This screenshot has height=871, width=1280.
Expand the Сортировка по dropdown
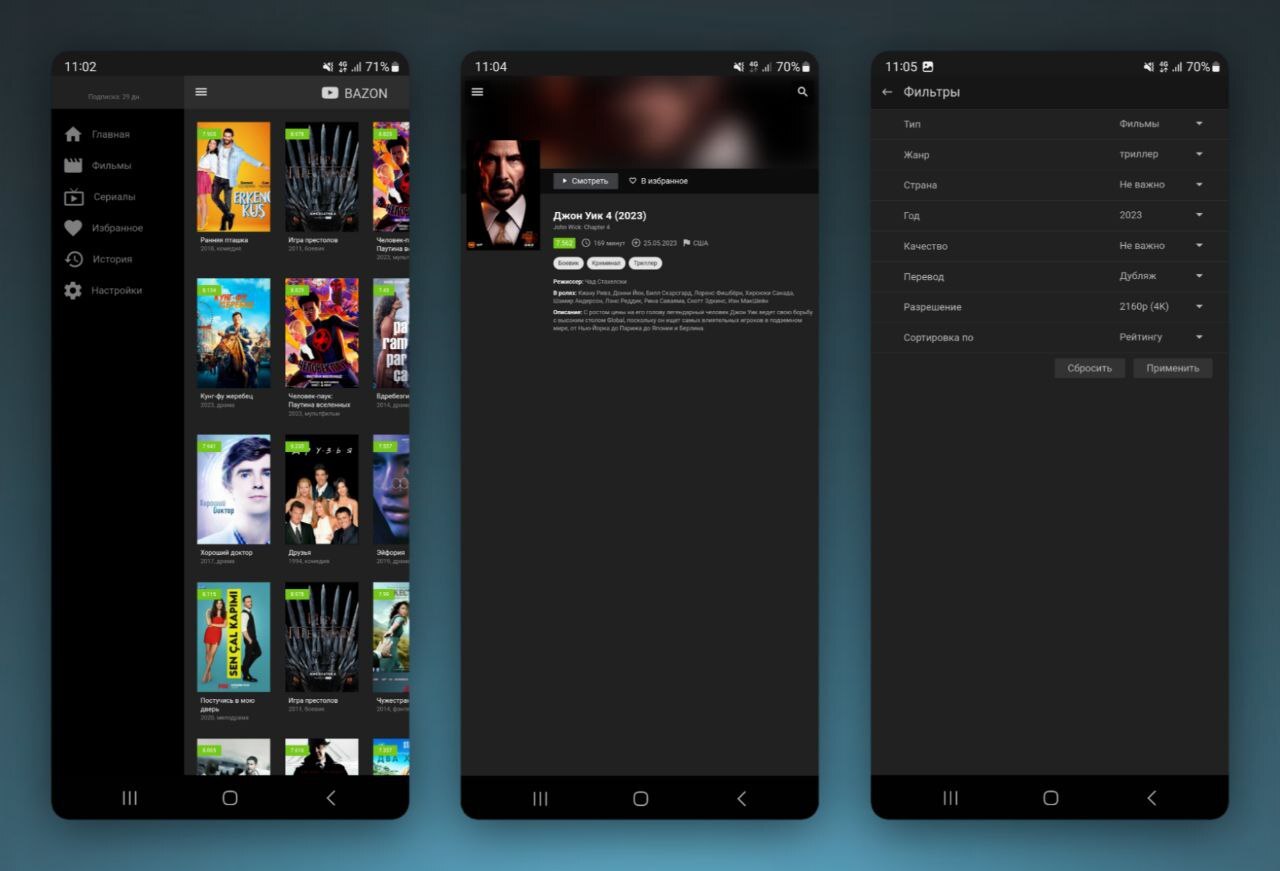pyautogui.click(x=1161, y=337)
